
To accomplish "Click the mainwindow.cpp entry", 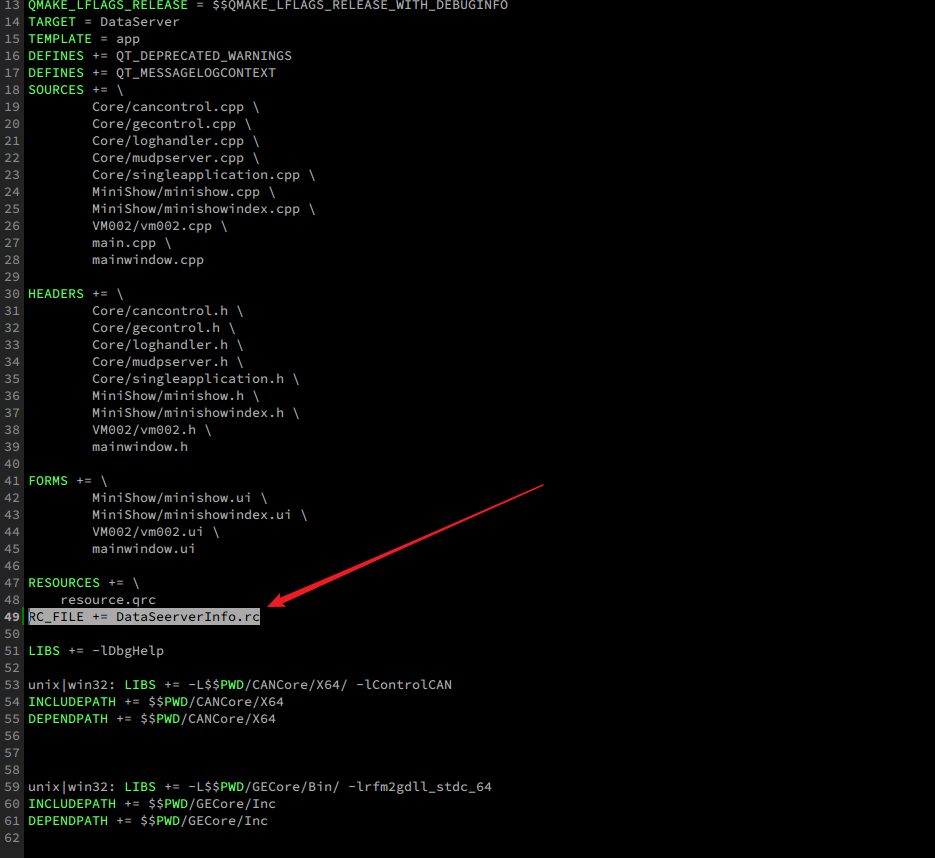I will click(x=148, y=260).
